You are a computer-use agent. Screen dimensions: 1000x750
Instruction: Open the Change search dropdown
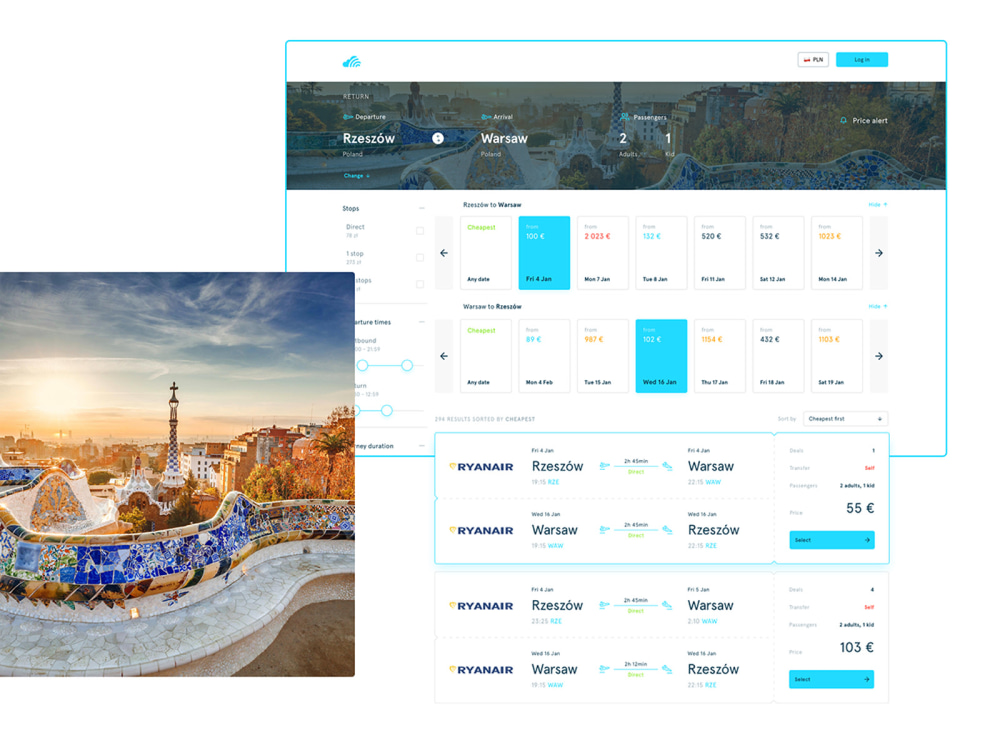coord(357,175)
